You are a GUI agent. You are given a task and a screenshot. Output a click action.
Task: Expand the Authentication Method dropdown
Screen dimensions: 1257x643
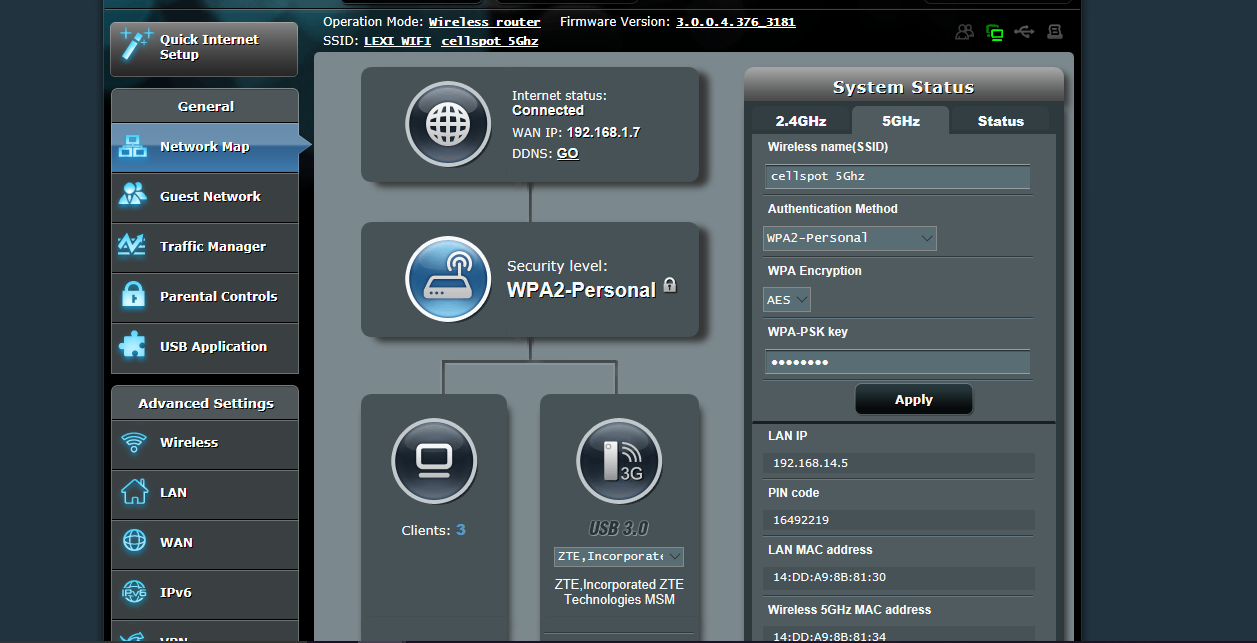pos(850,238)
